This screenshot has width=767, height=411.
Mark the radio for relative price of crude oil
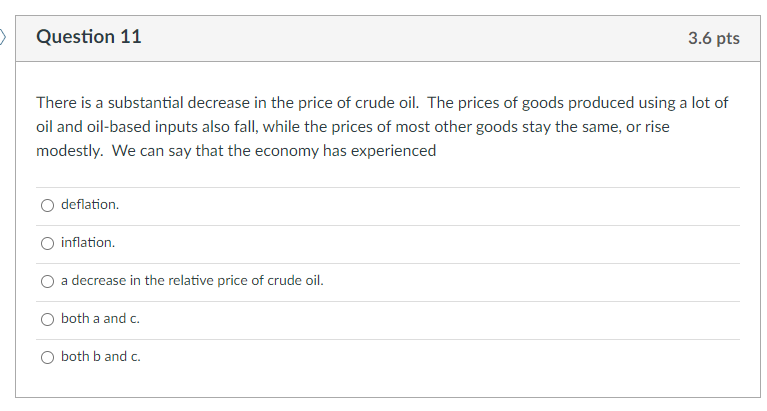click(x=47, y=281)
